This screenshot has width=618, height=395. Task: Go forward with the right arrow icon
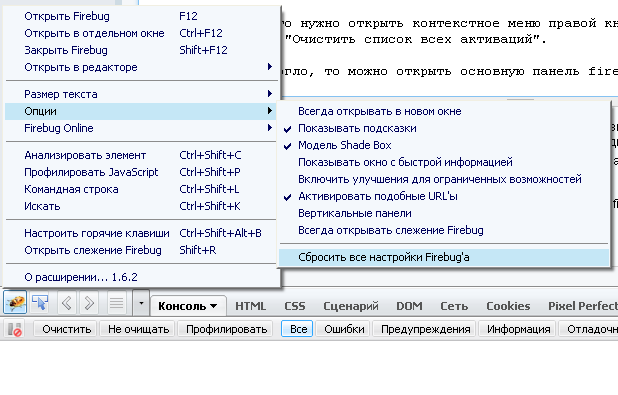point(89,303)
